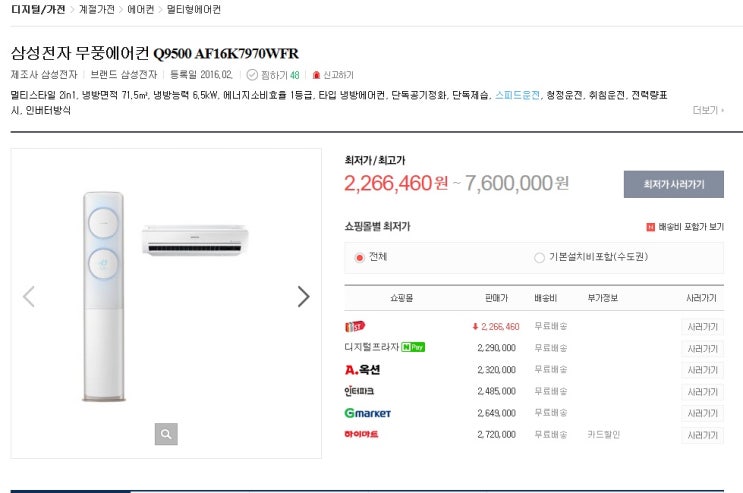
Task: Click the magnifier zoom icon under product image
Action: pos(166,434)
